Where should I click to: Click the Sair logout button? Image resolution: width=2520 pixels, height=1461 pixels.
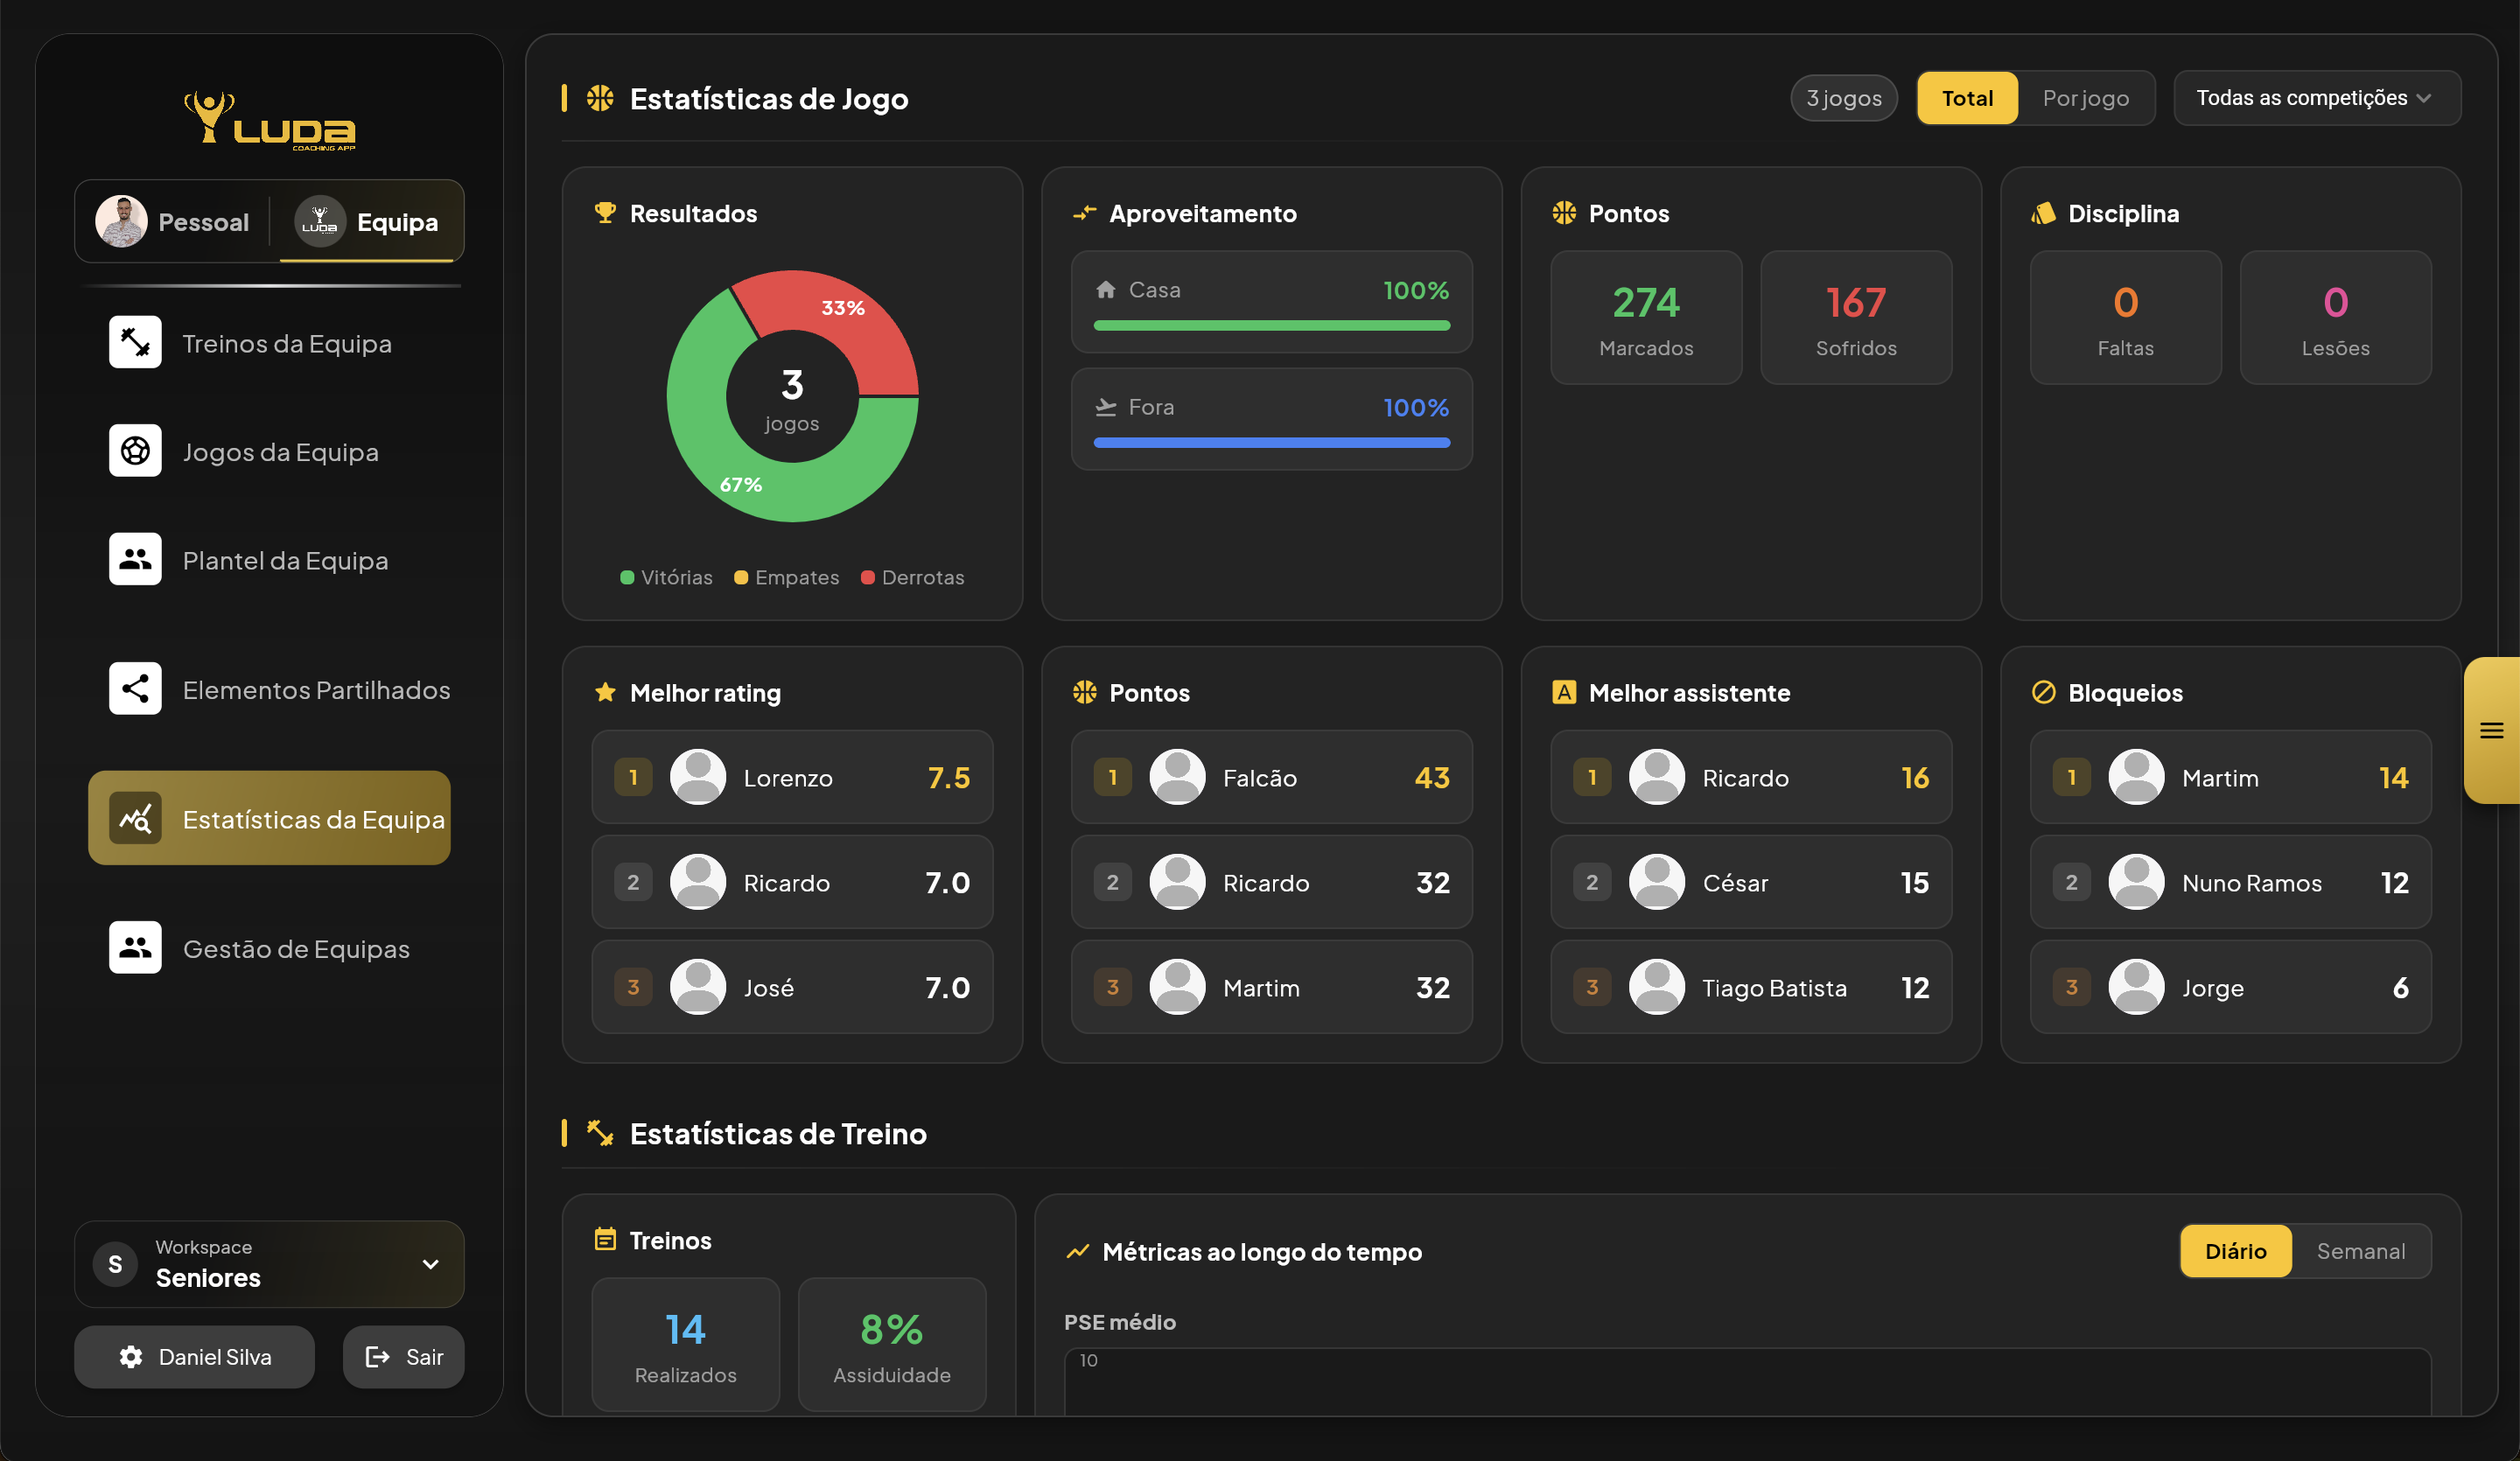(x=403, y=1357)
